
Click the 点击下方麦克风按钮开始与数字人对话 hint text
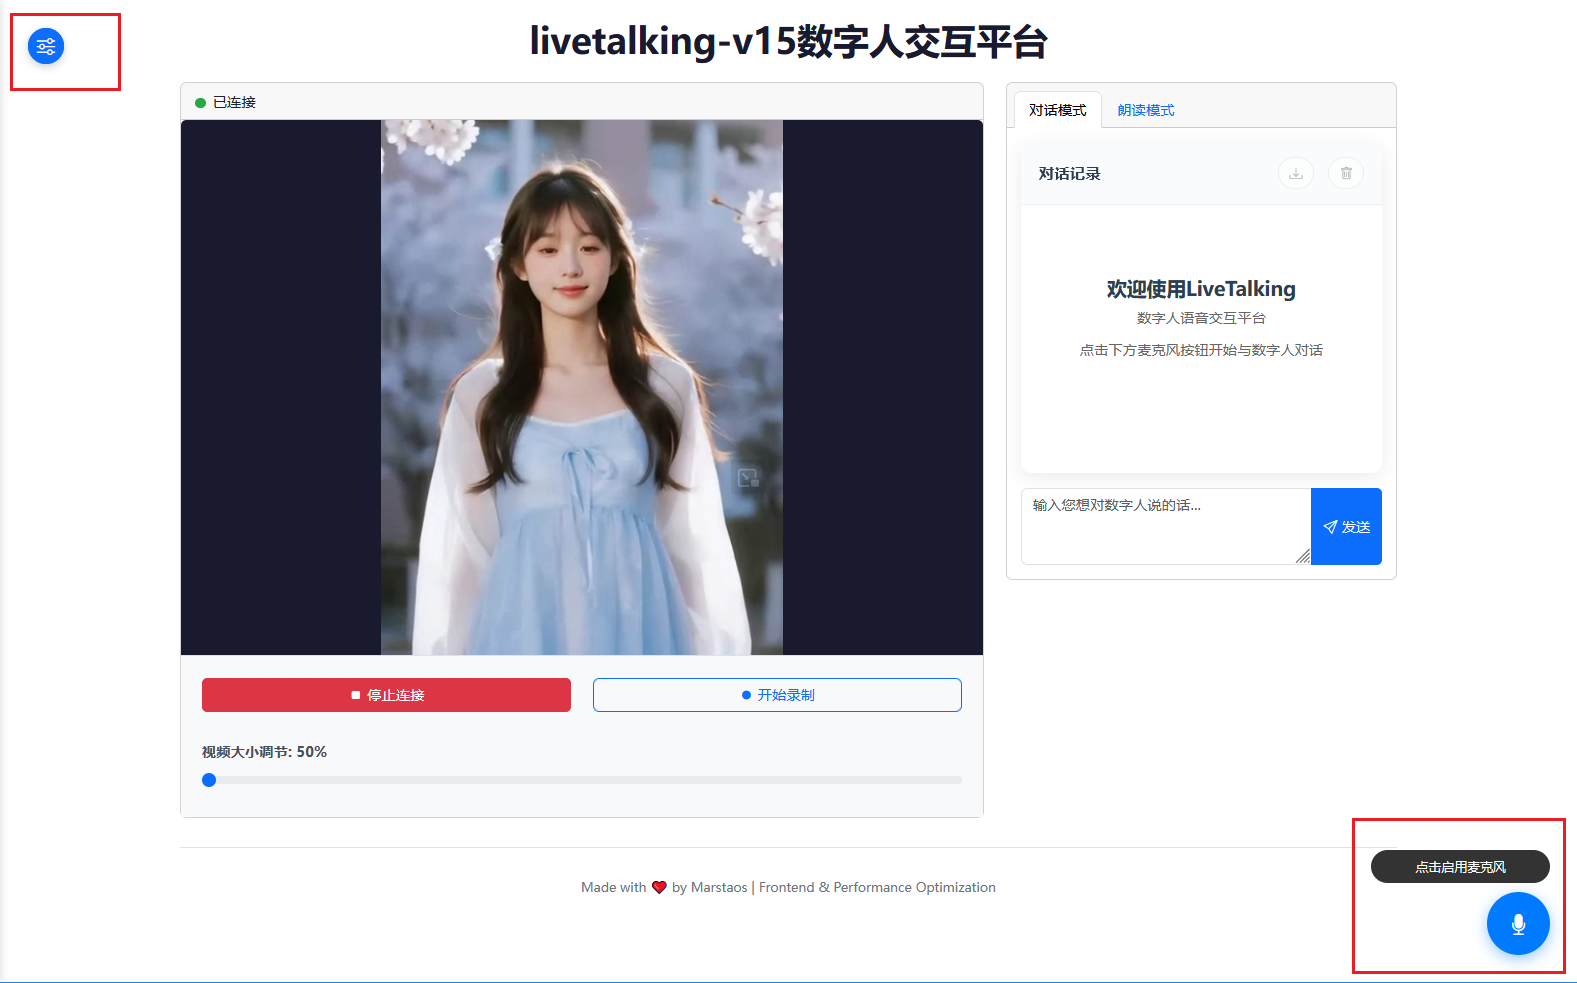click(1201, 350)
